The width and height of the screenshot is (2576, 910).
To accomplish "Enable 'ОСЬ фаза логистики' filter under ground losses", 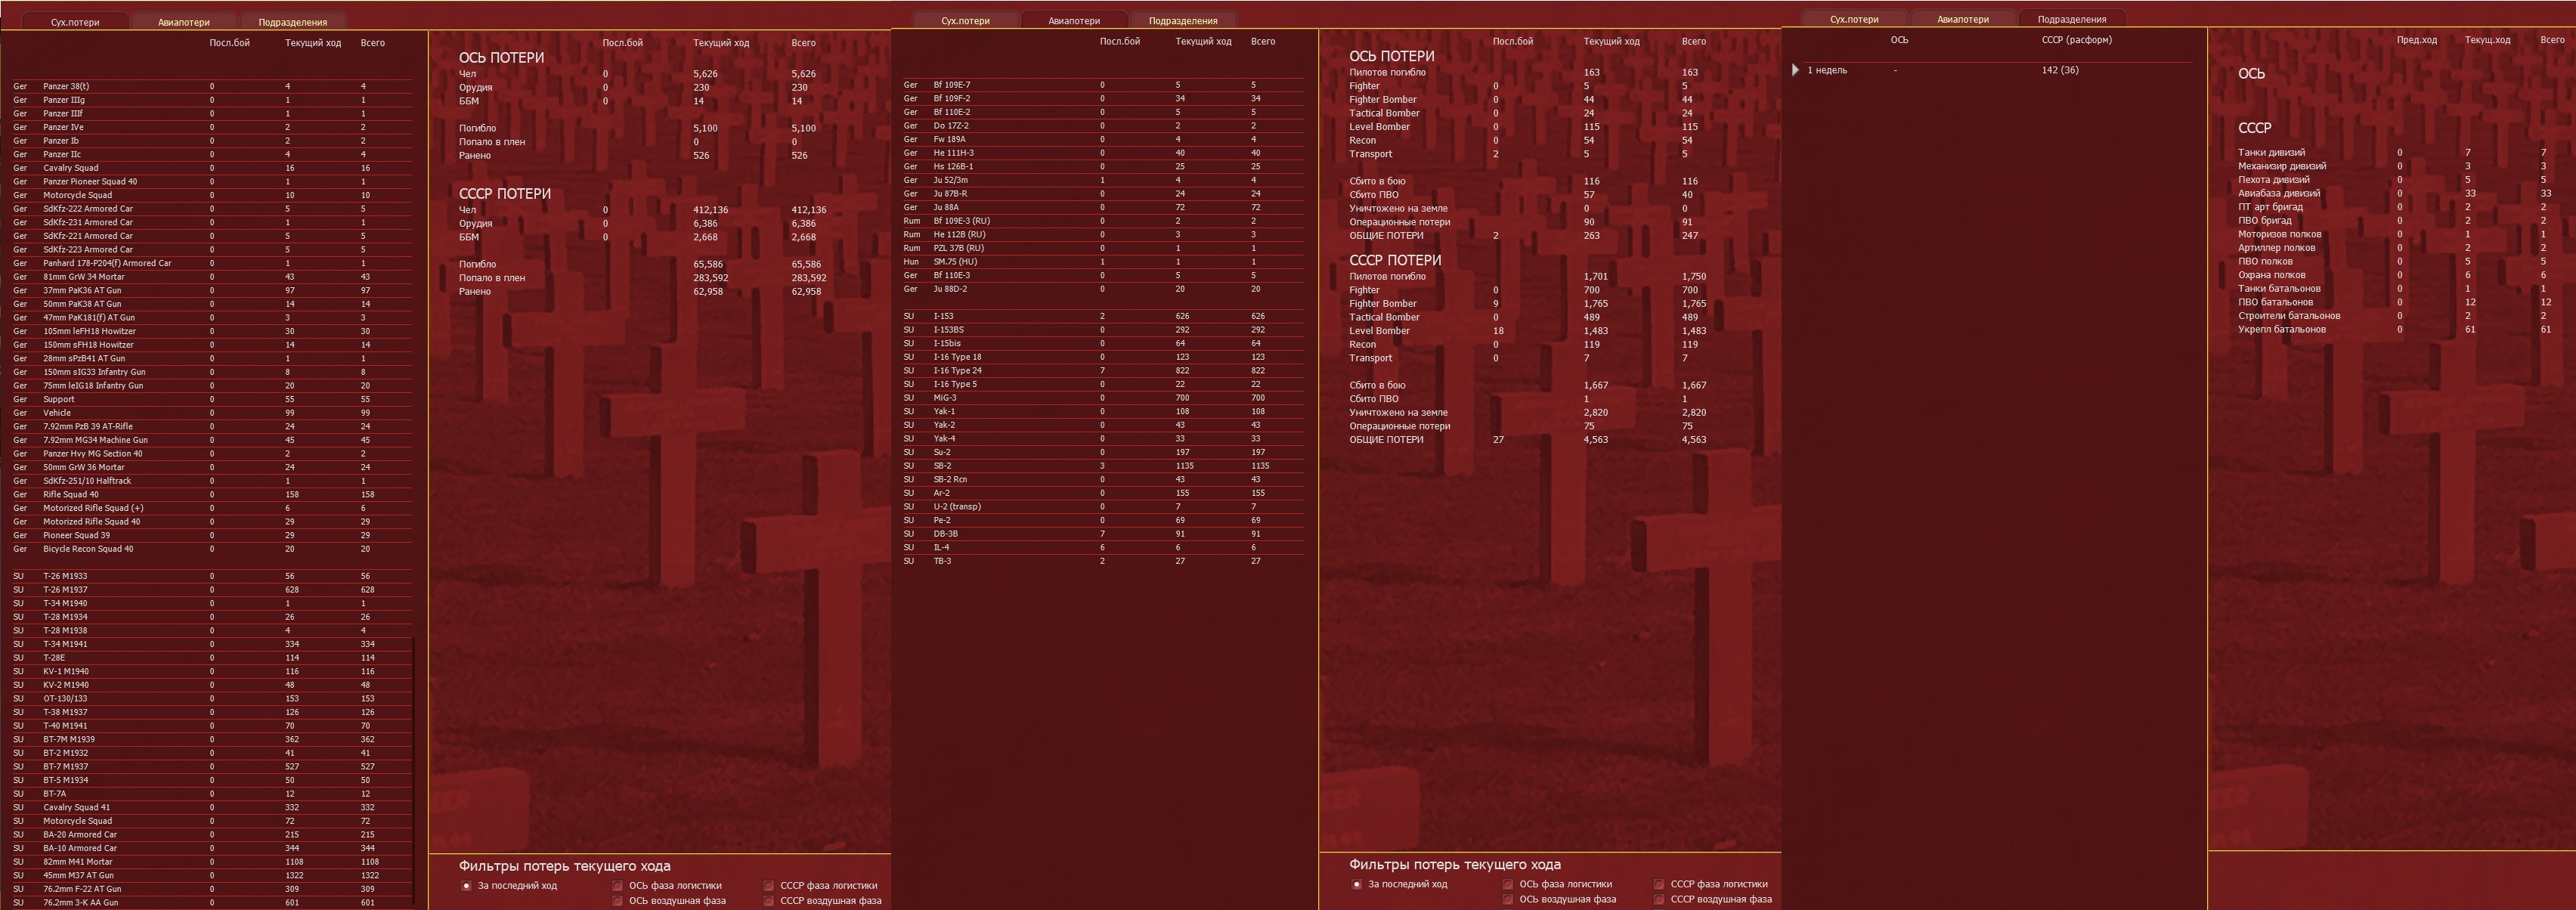I will pyautogui.click(x=618, y=885).
